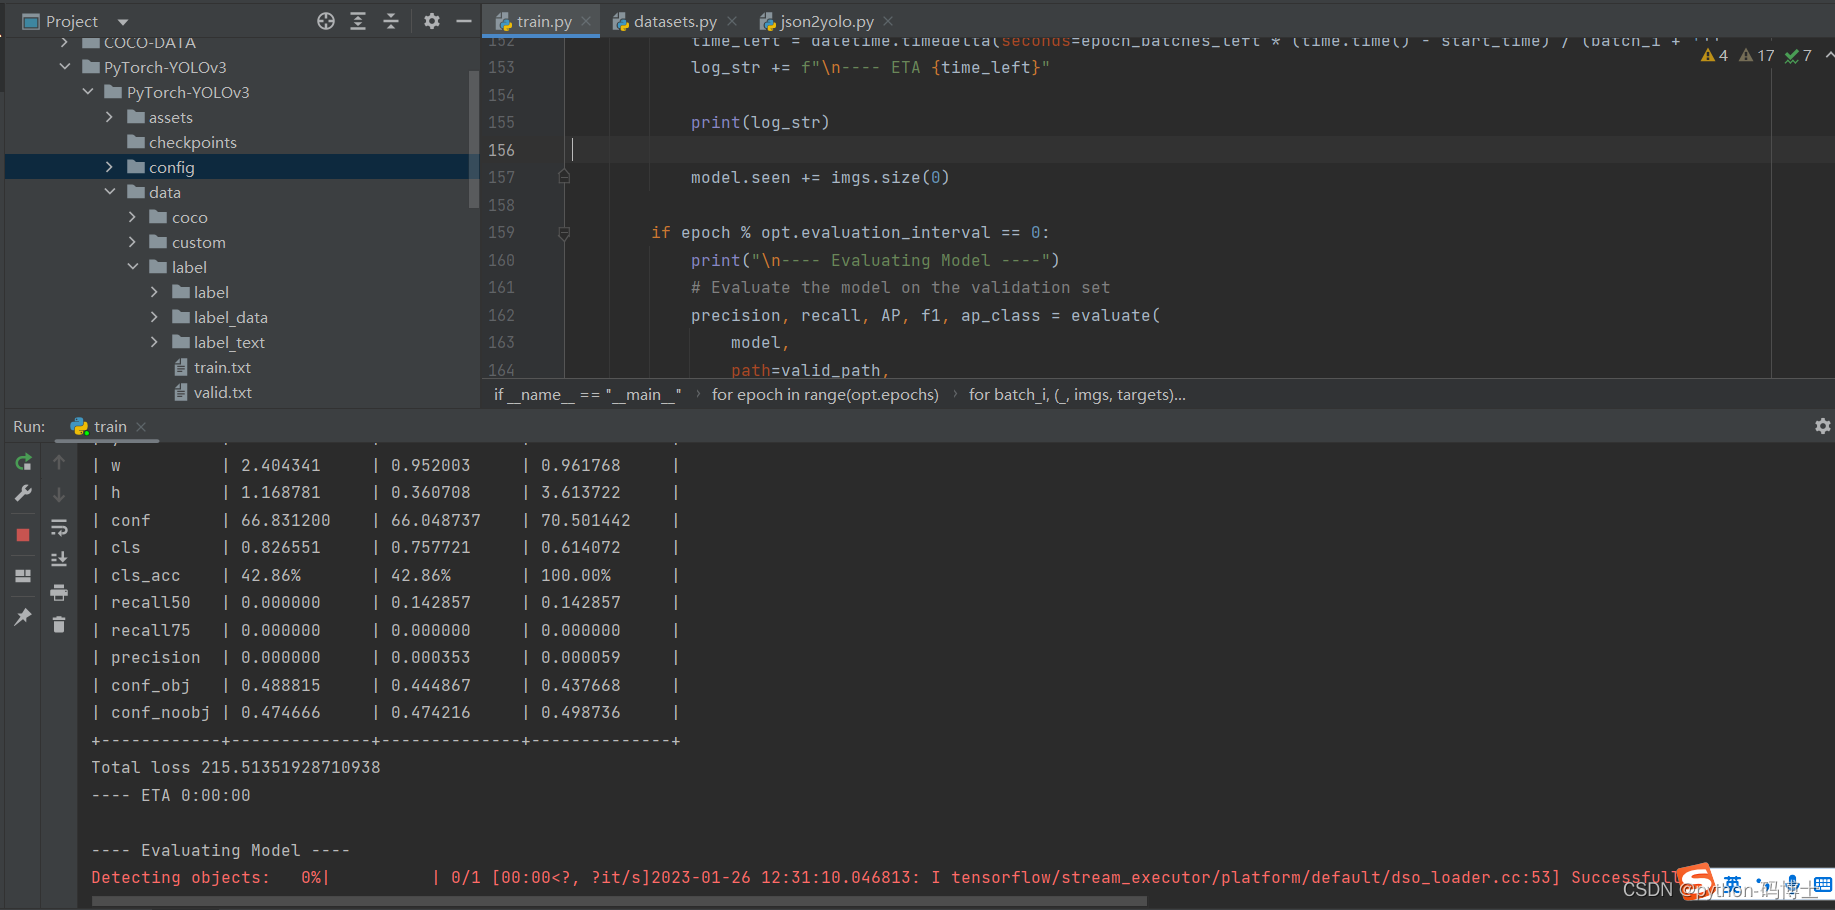Screen dimensions: 1835x910
Task: Click fold marker at line 157
Action: coord(564,177)
